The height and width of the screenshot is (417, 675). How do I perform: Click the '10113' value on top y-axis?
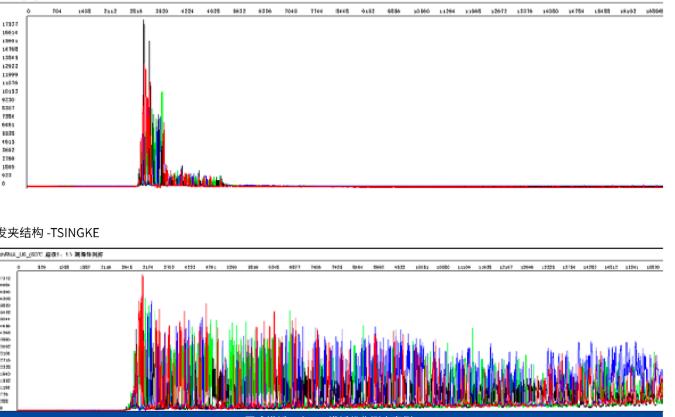[x=9, y=91]
